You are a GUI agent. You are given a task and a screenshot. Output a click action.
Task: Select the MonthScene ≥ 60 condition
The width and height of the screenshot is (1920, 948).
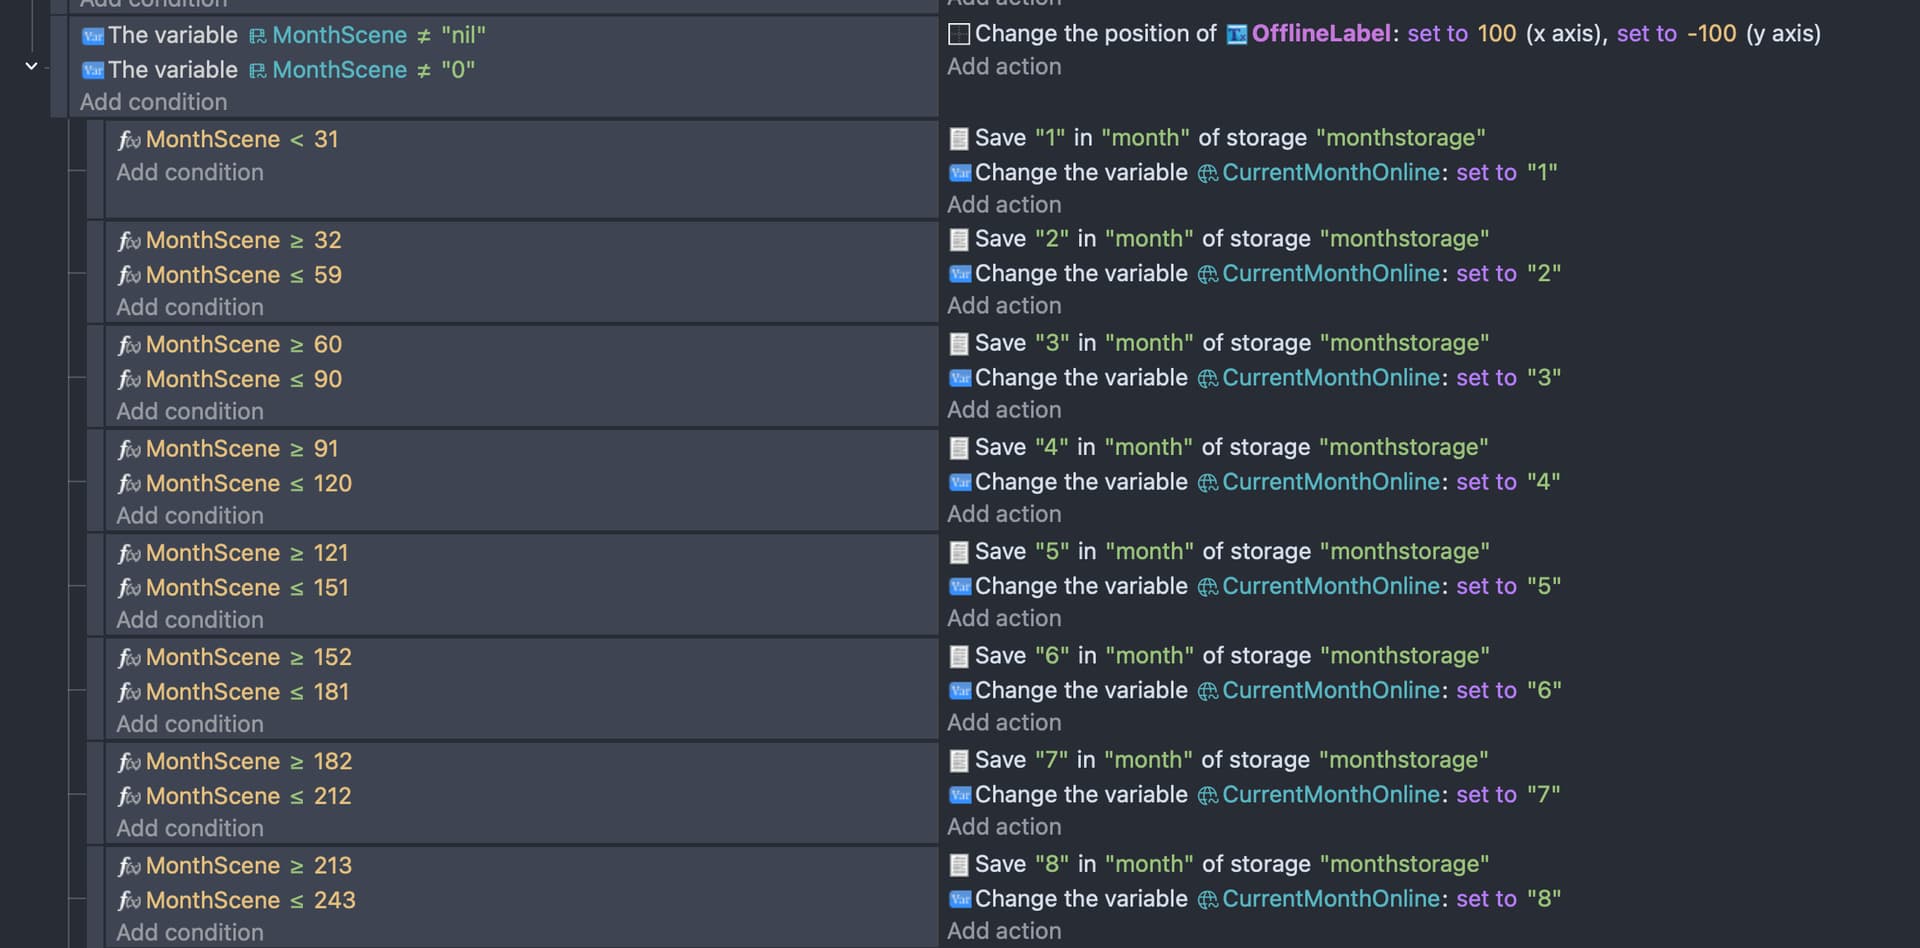pyautogui.click(x=243, y=345)
